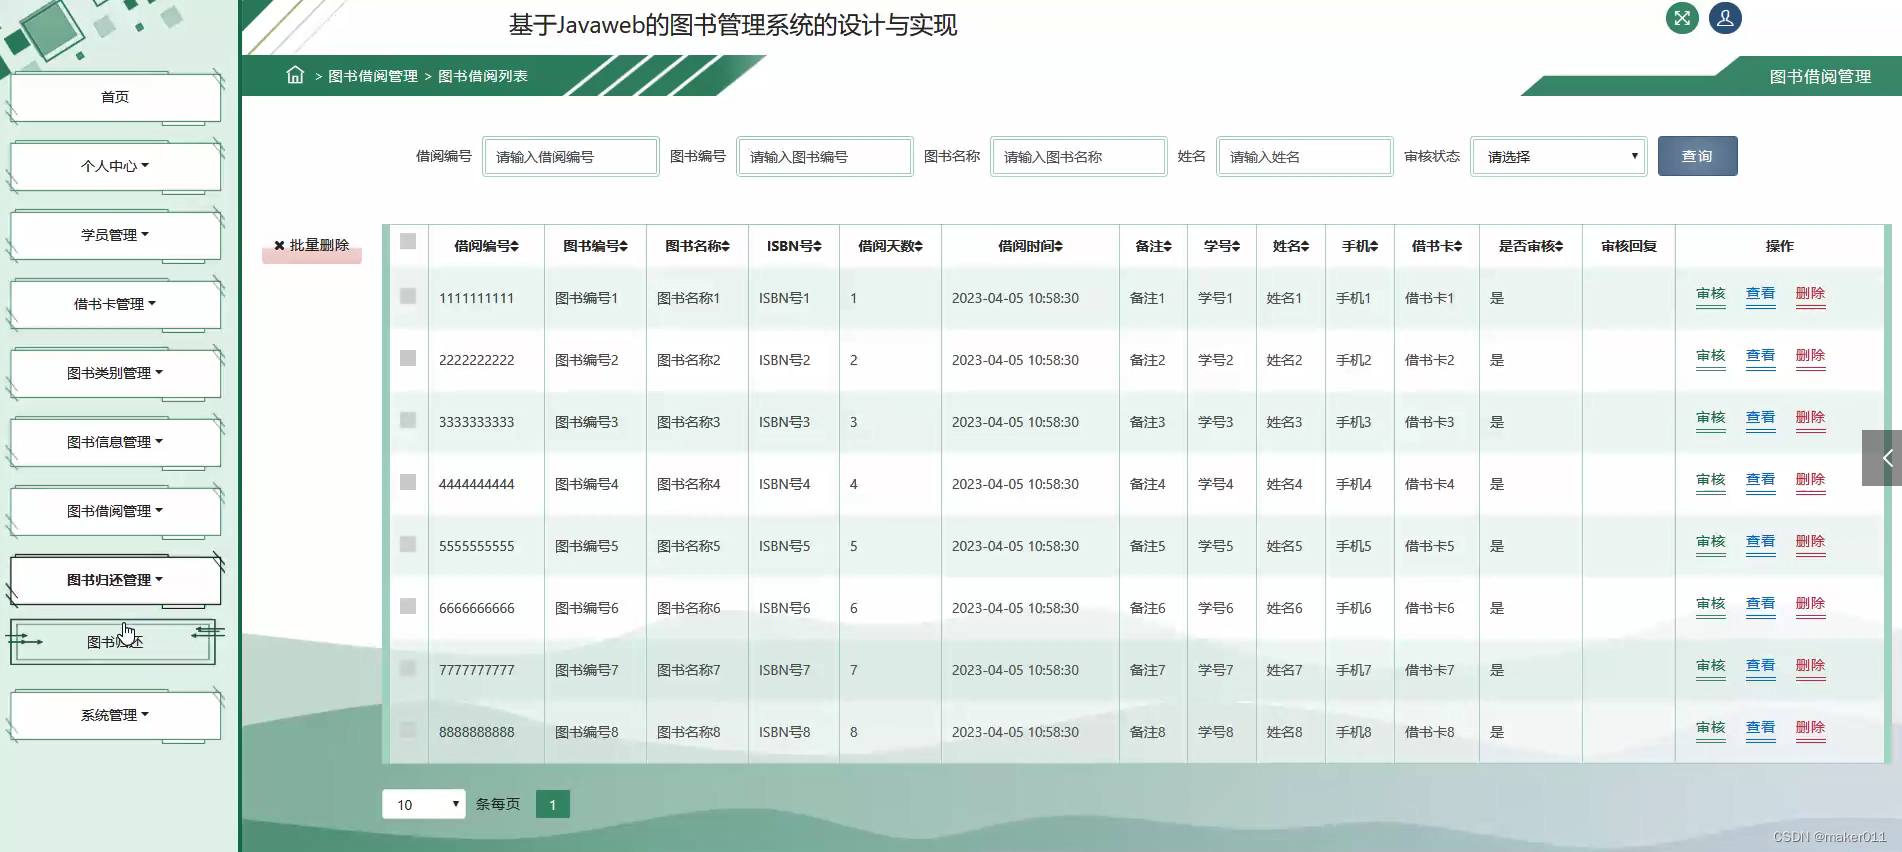Open the user profile icon
This screenshot has width=1902, height=852.
tap(1725, 18)
